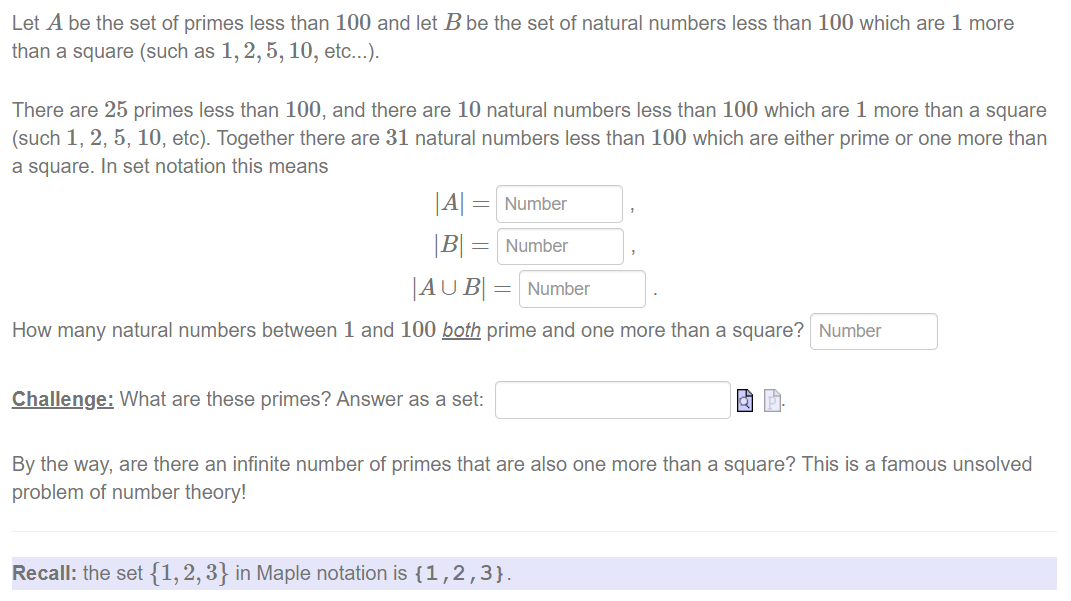Open the answer preview via the document-magnifier icon
This screenshot has width=1071, height=601.
pos(745,400)
